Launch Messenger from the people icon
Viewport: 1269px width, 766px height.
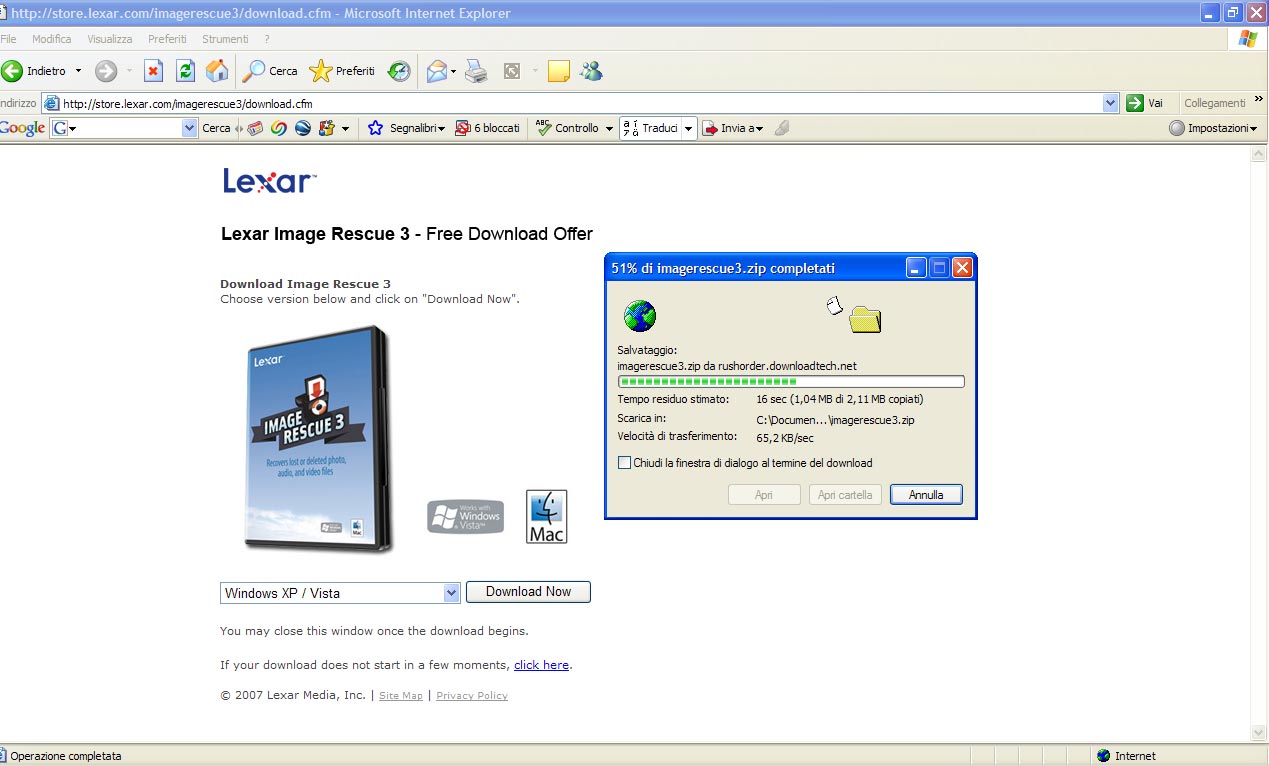pos(591,71)
